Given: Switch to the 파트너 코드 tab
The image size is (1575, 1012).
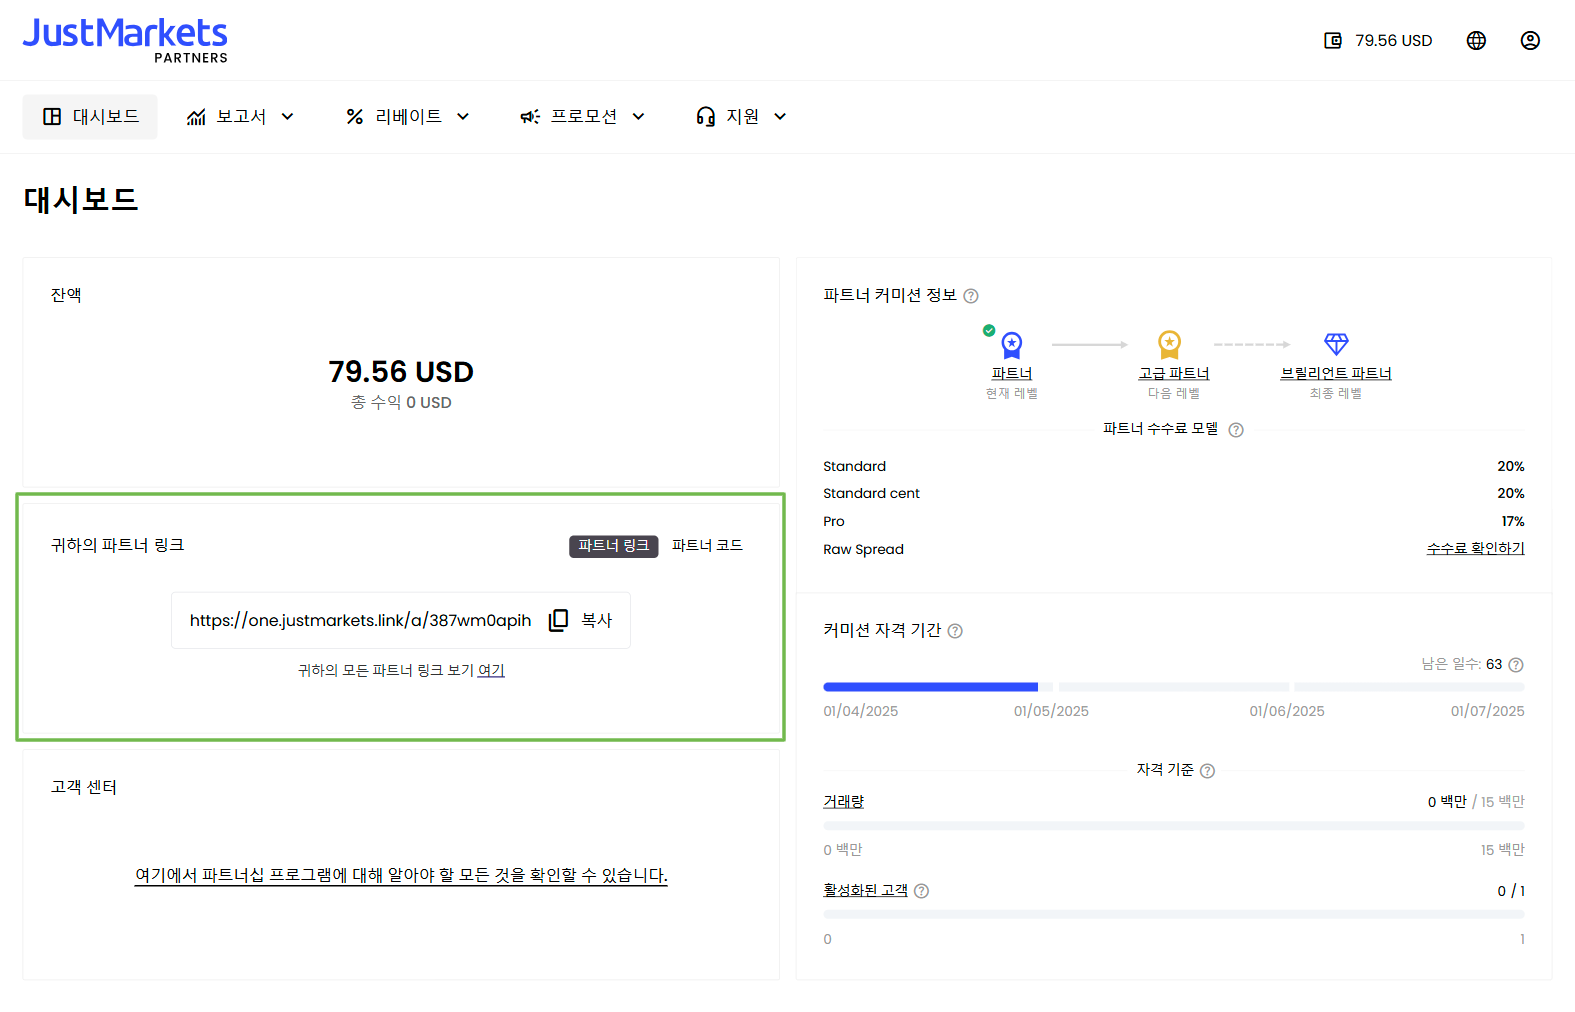Looking at the screenshot, I should pos(707,546).
